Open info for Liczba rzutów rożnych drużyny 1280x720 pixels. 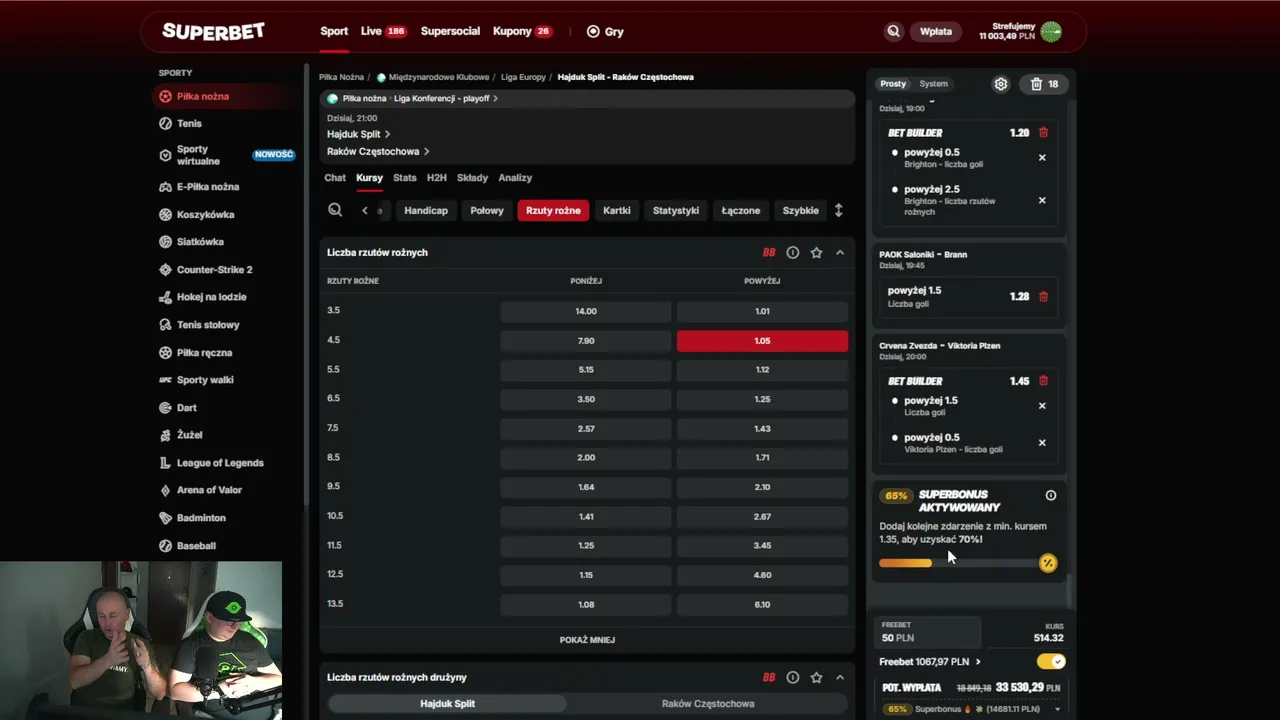(792, 677)
